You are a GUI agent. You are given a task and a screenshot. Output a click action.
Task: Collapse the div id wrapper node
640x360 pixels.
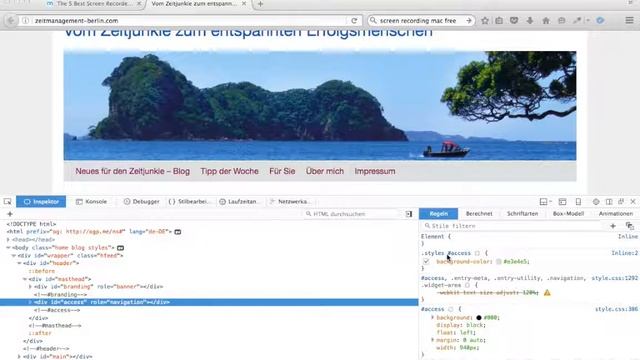tap(13, 256)
